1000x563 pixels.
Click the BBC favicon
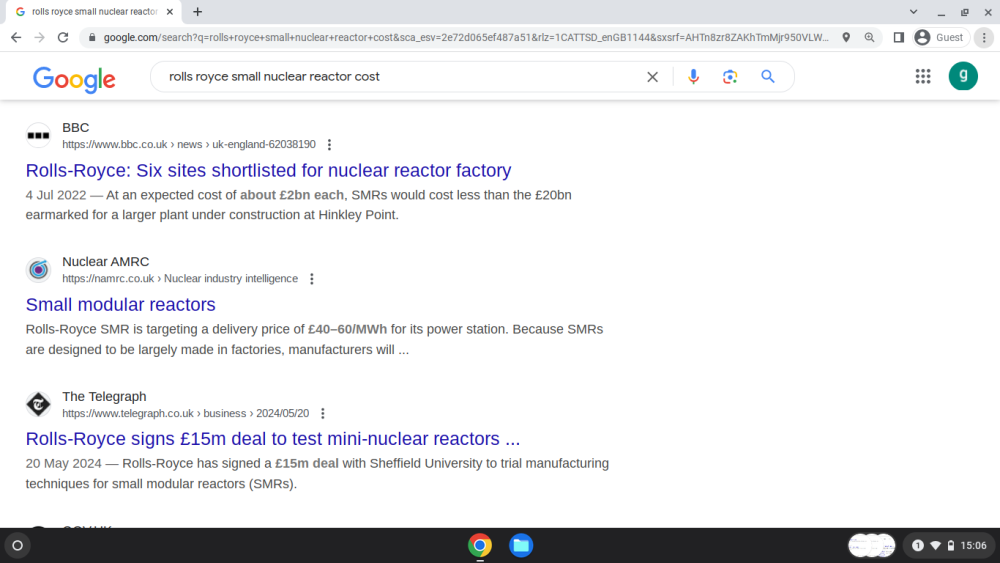click(x=38, y=135)
